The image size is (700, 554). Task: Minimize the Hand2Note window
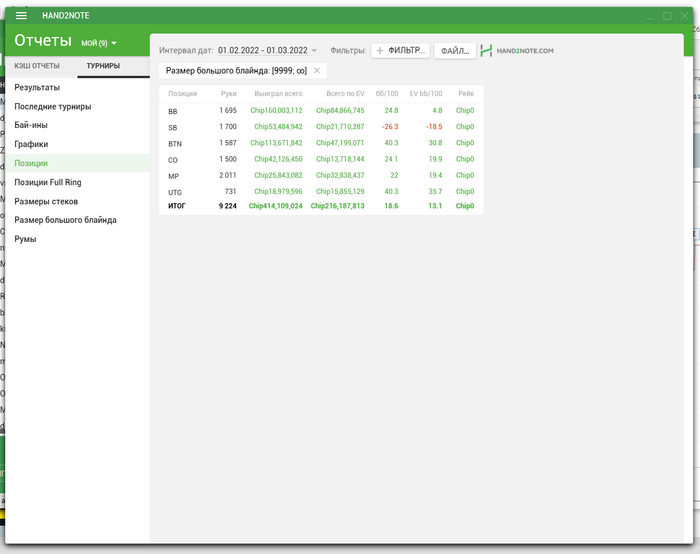click(650, 16)
